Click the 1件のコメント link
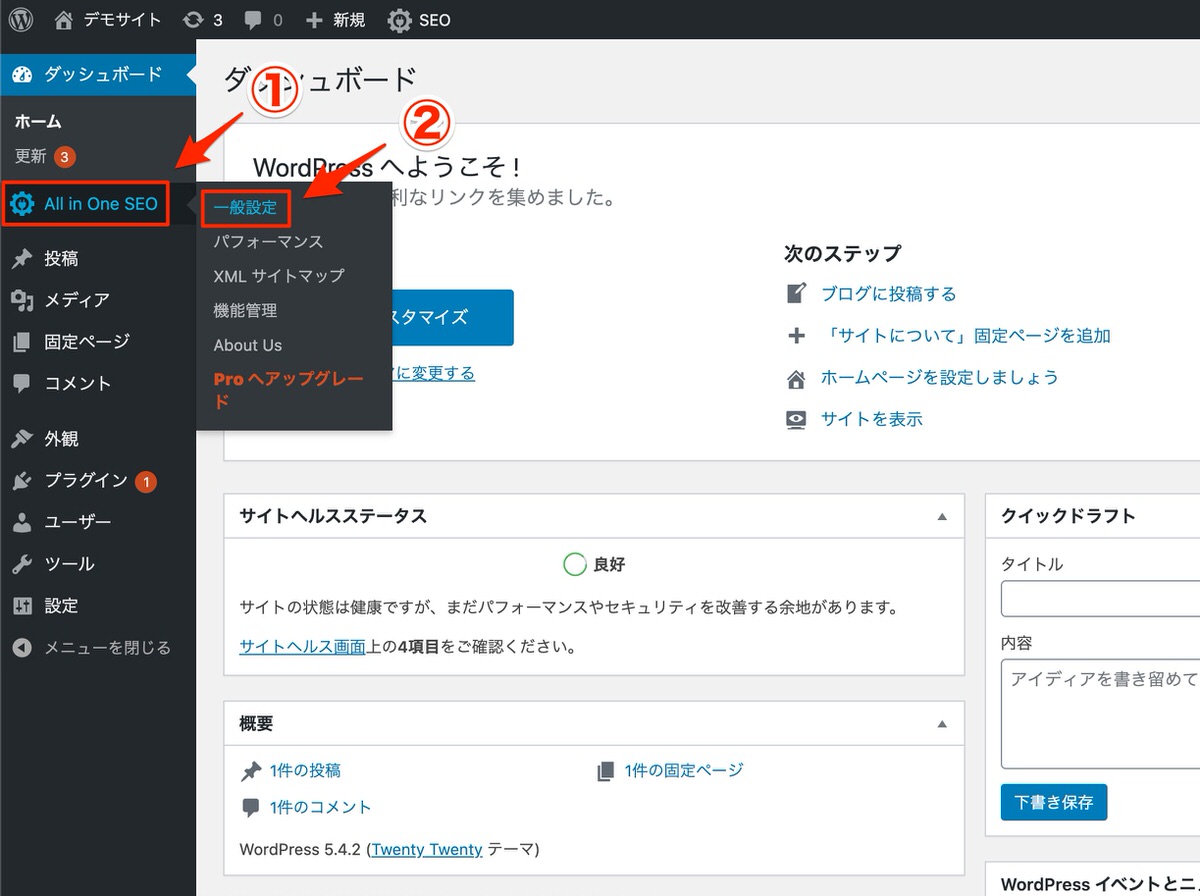Viewport: 1200px width, 896px height. click(320, 807)
